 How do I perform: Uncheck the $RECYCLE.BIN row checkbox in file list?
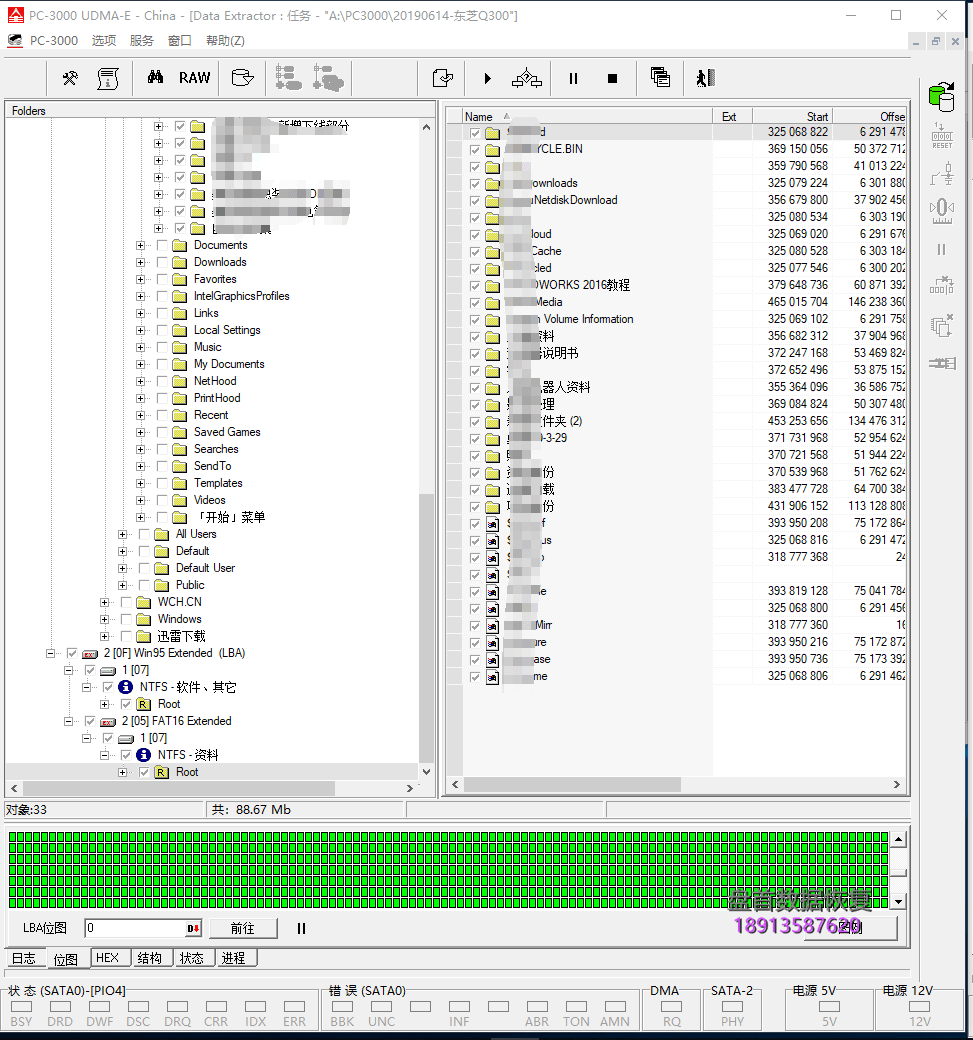(475, 150)
